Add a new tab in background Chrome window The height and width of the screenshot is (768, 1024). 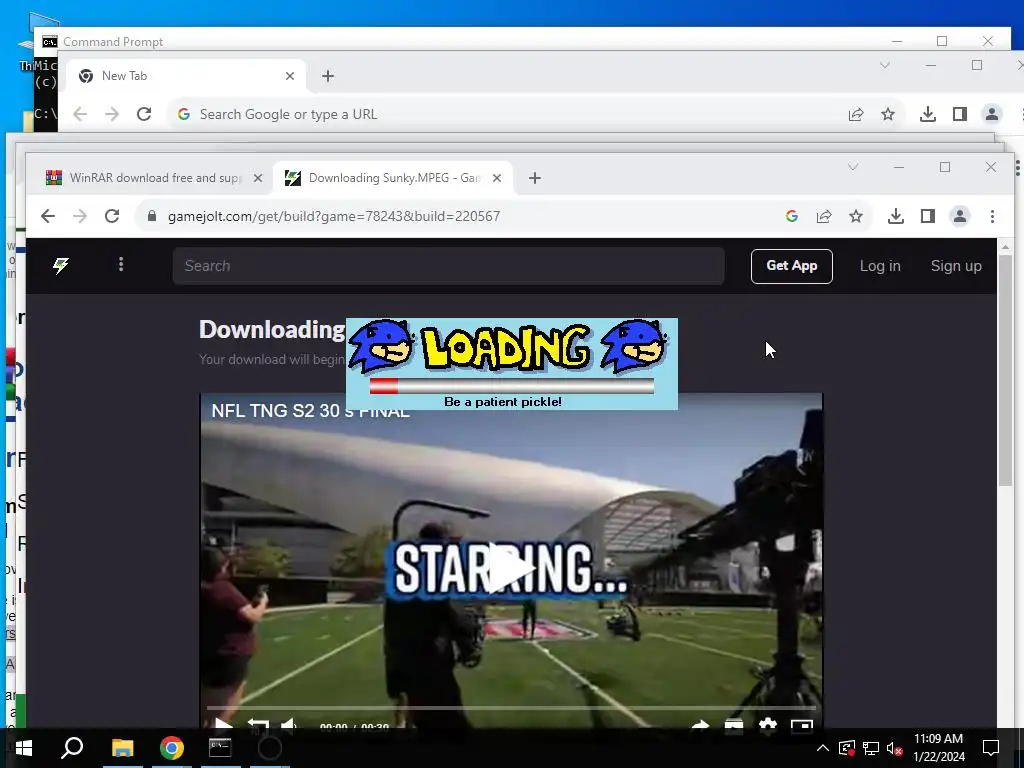[x=328, y=76]
